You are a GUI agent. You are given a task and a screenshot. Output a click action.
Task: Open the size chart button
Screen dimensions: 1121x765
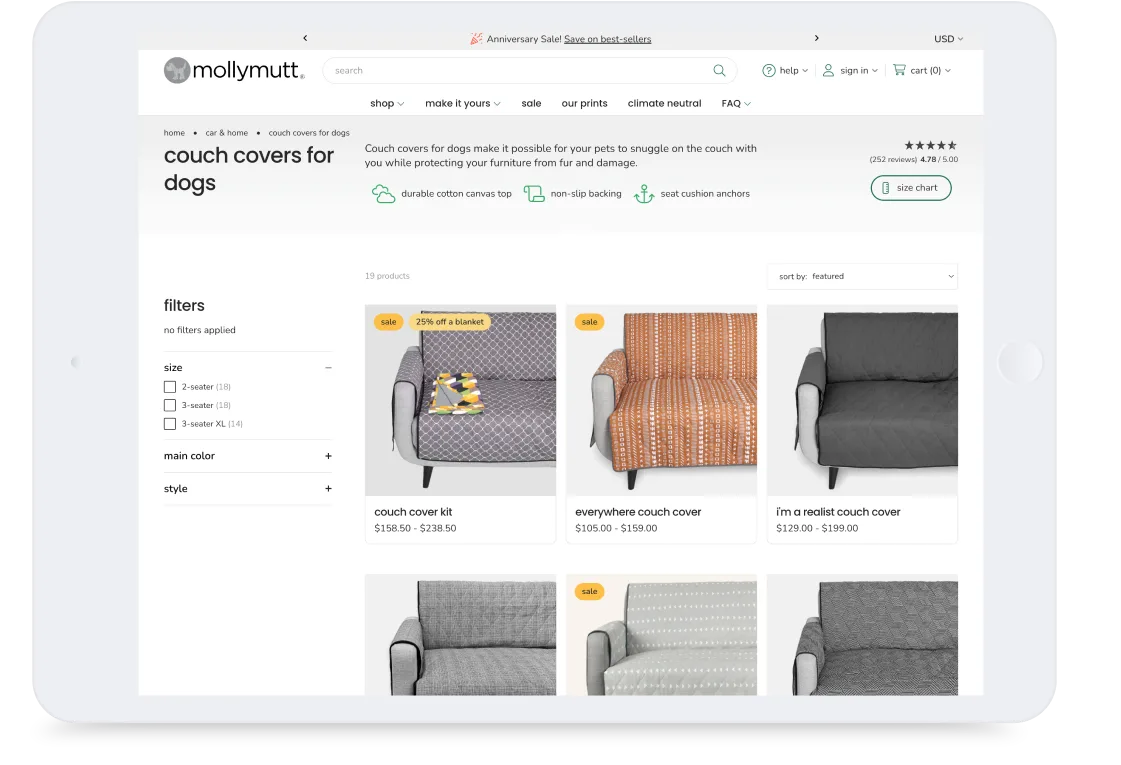click(x=911, y=188)
